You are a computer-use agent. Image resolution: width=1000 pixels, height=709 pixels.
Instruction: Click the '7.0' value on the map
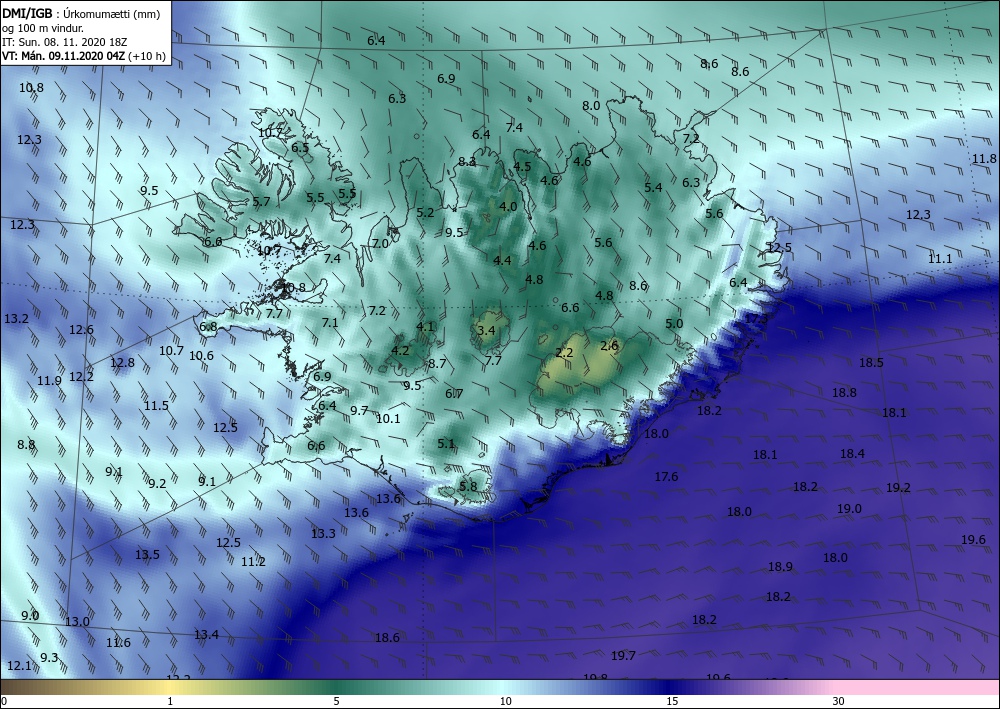click(x=380, y=244)
